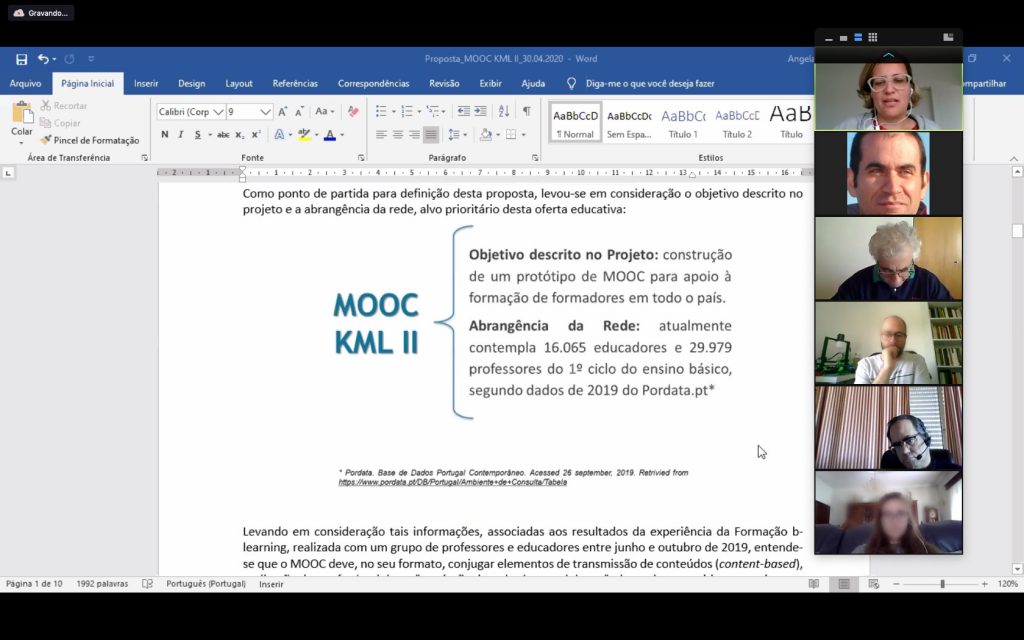Click the Diga-me search field

650,84
